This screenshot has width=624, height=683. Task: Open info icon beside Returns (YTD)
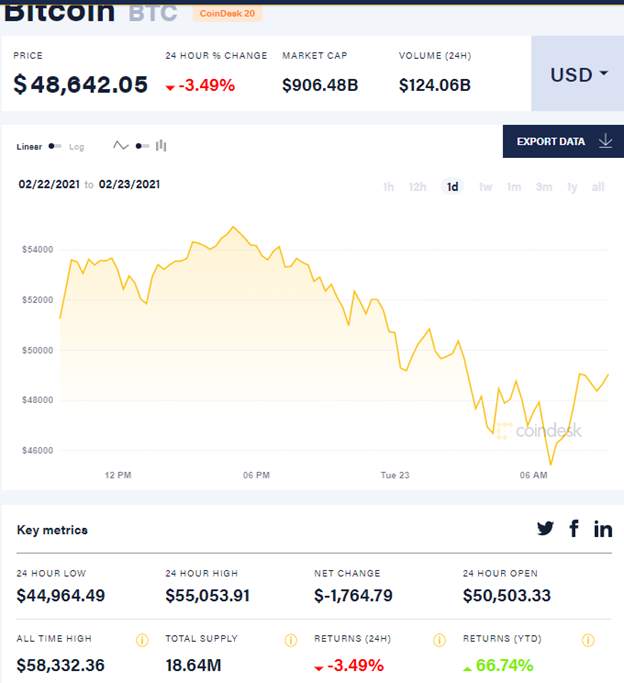pos(588,640)
